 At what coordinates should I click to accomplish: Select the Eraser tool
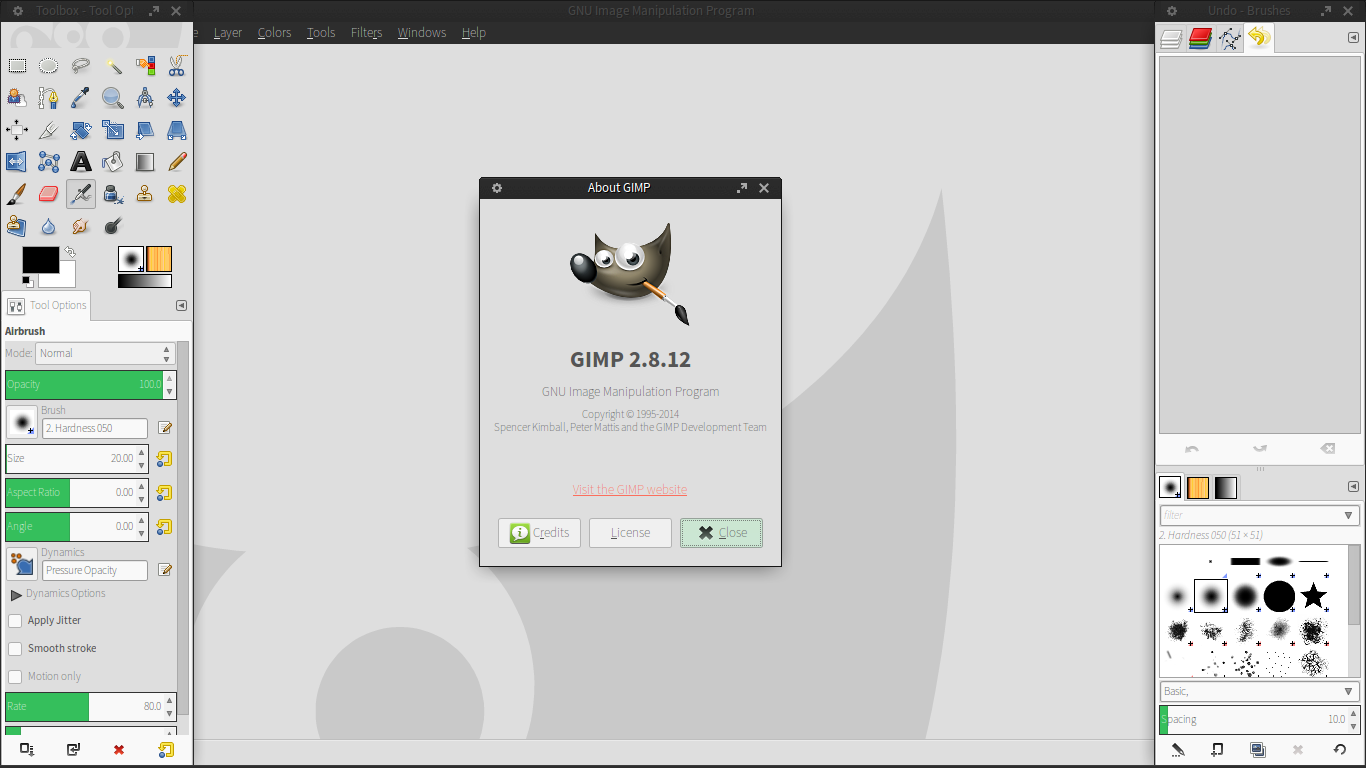(x=49, y=194)
